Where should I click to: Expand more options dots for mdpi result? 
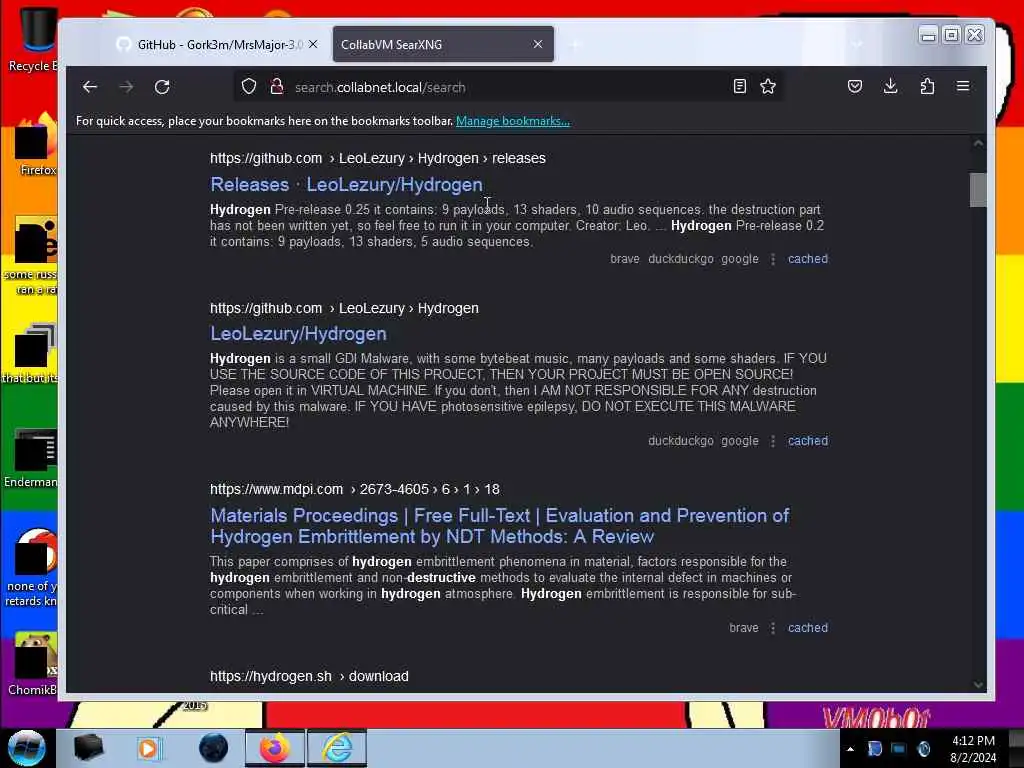pos(773,628)
